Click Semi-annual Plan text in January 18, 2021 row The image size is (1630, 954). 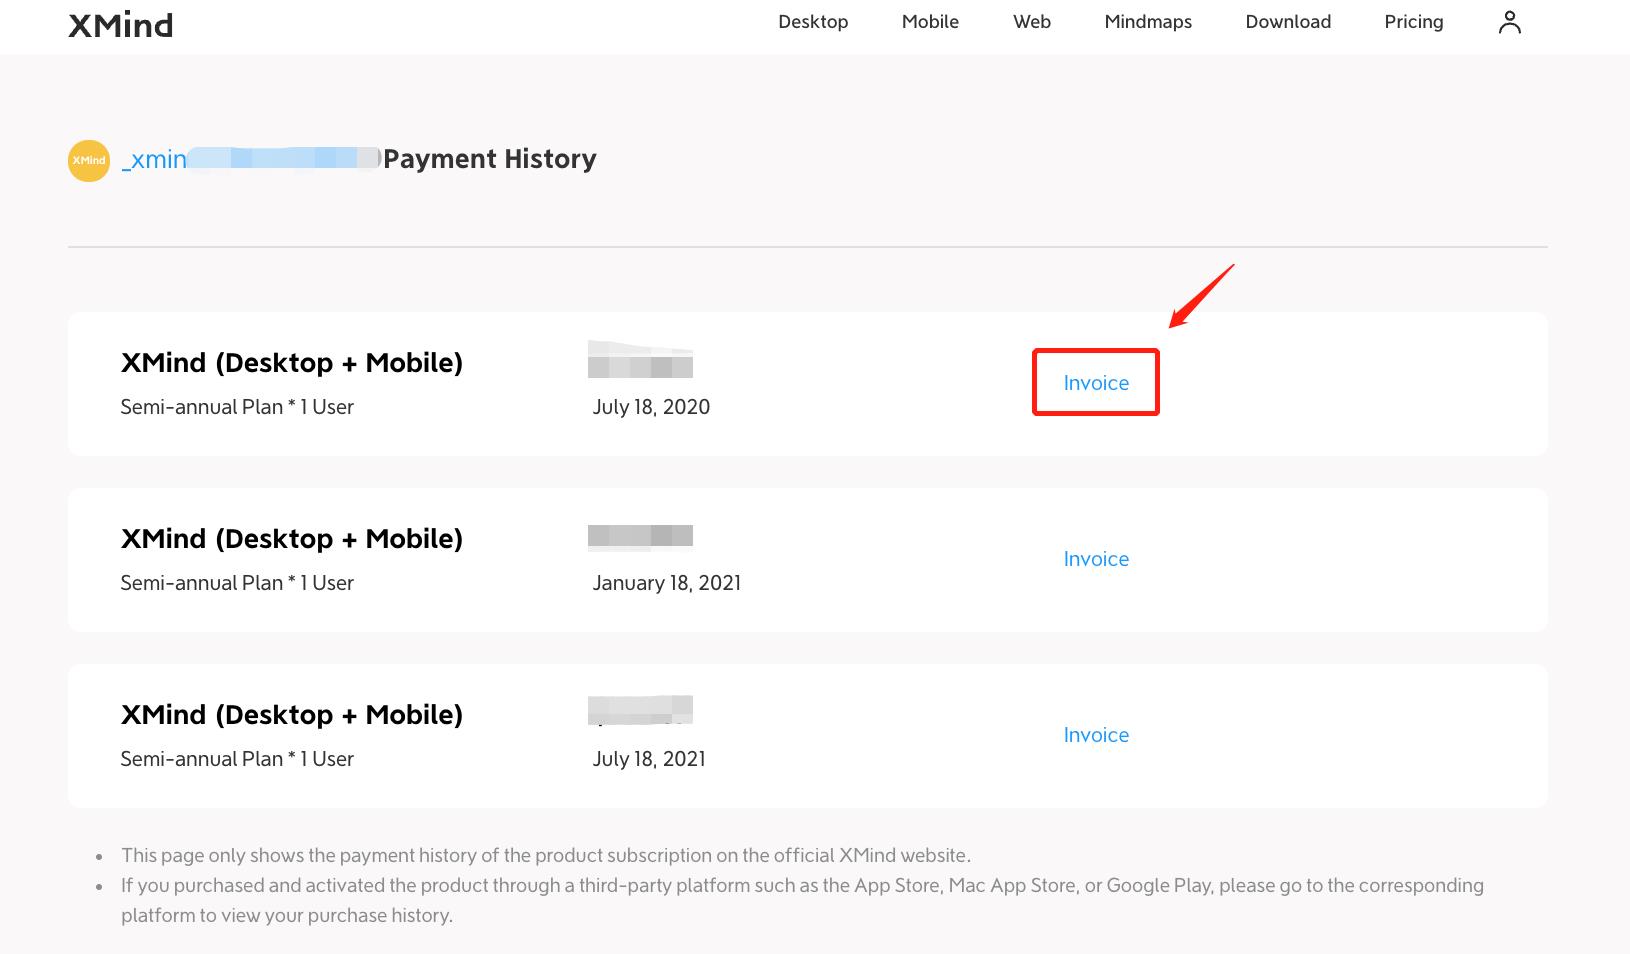click(237, 583)
